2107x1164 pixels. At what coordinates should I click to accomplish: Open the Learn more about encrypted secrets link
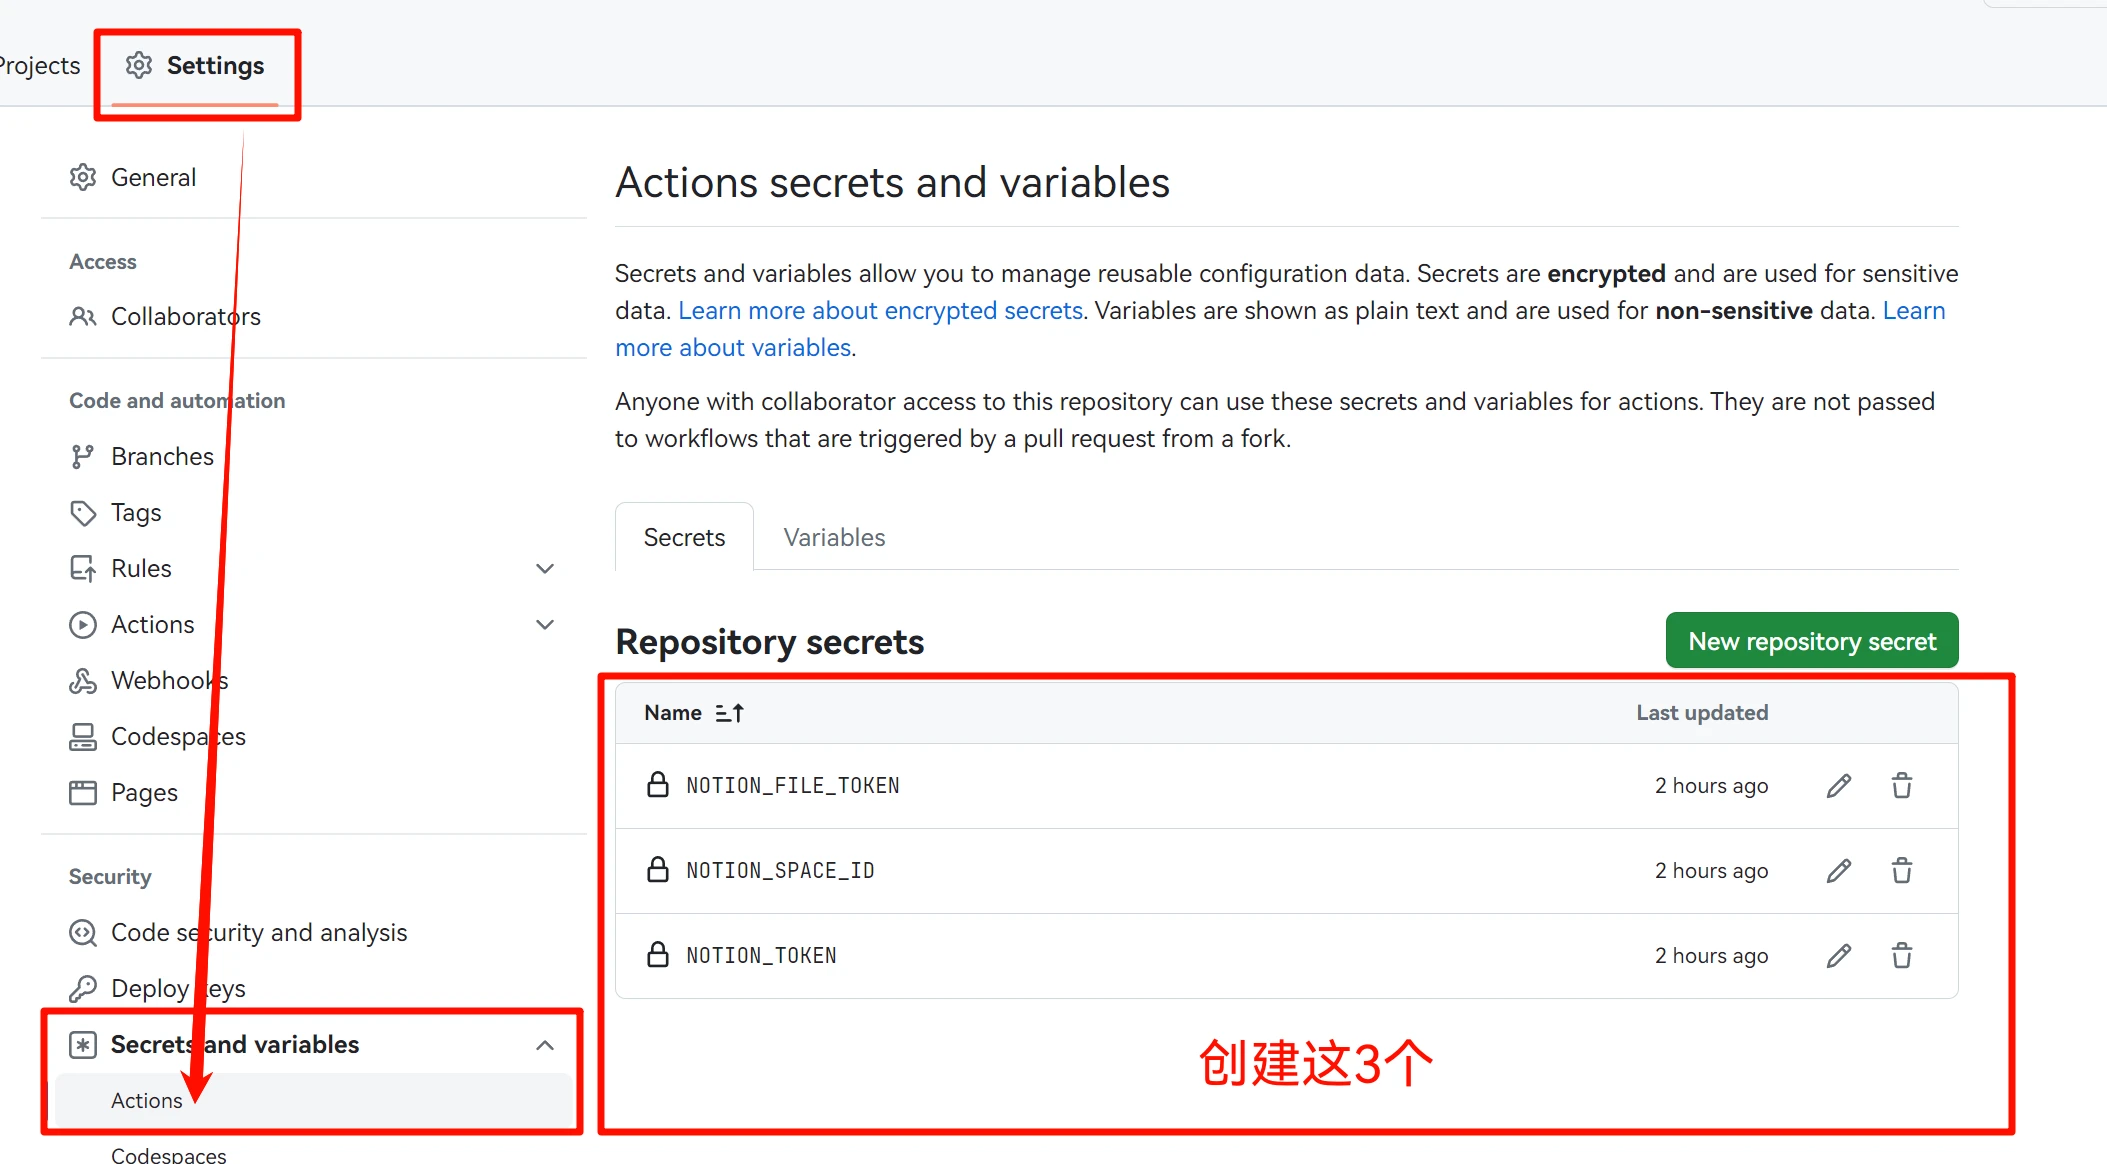tap(880, 311)
